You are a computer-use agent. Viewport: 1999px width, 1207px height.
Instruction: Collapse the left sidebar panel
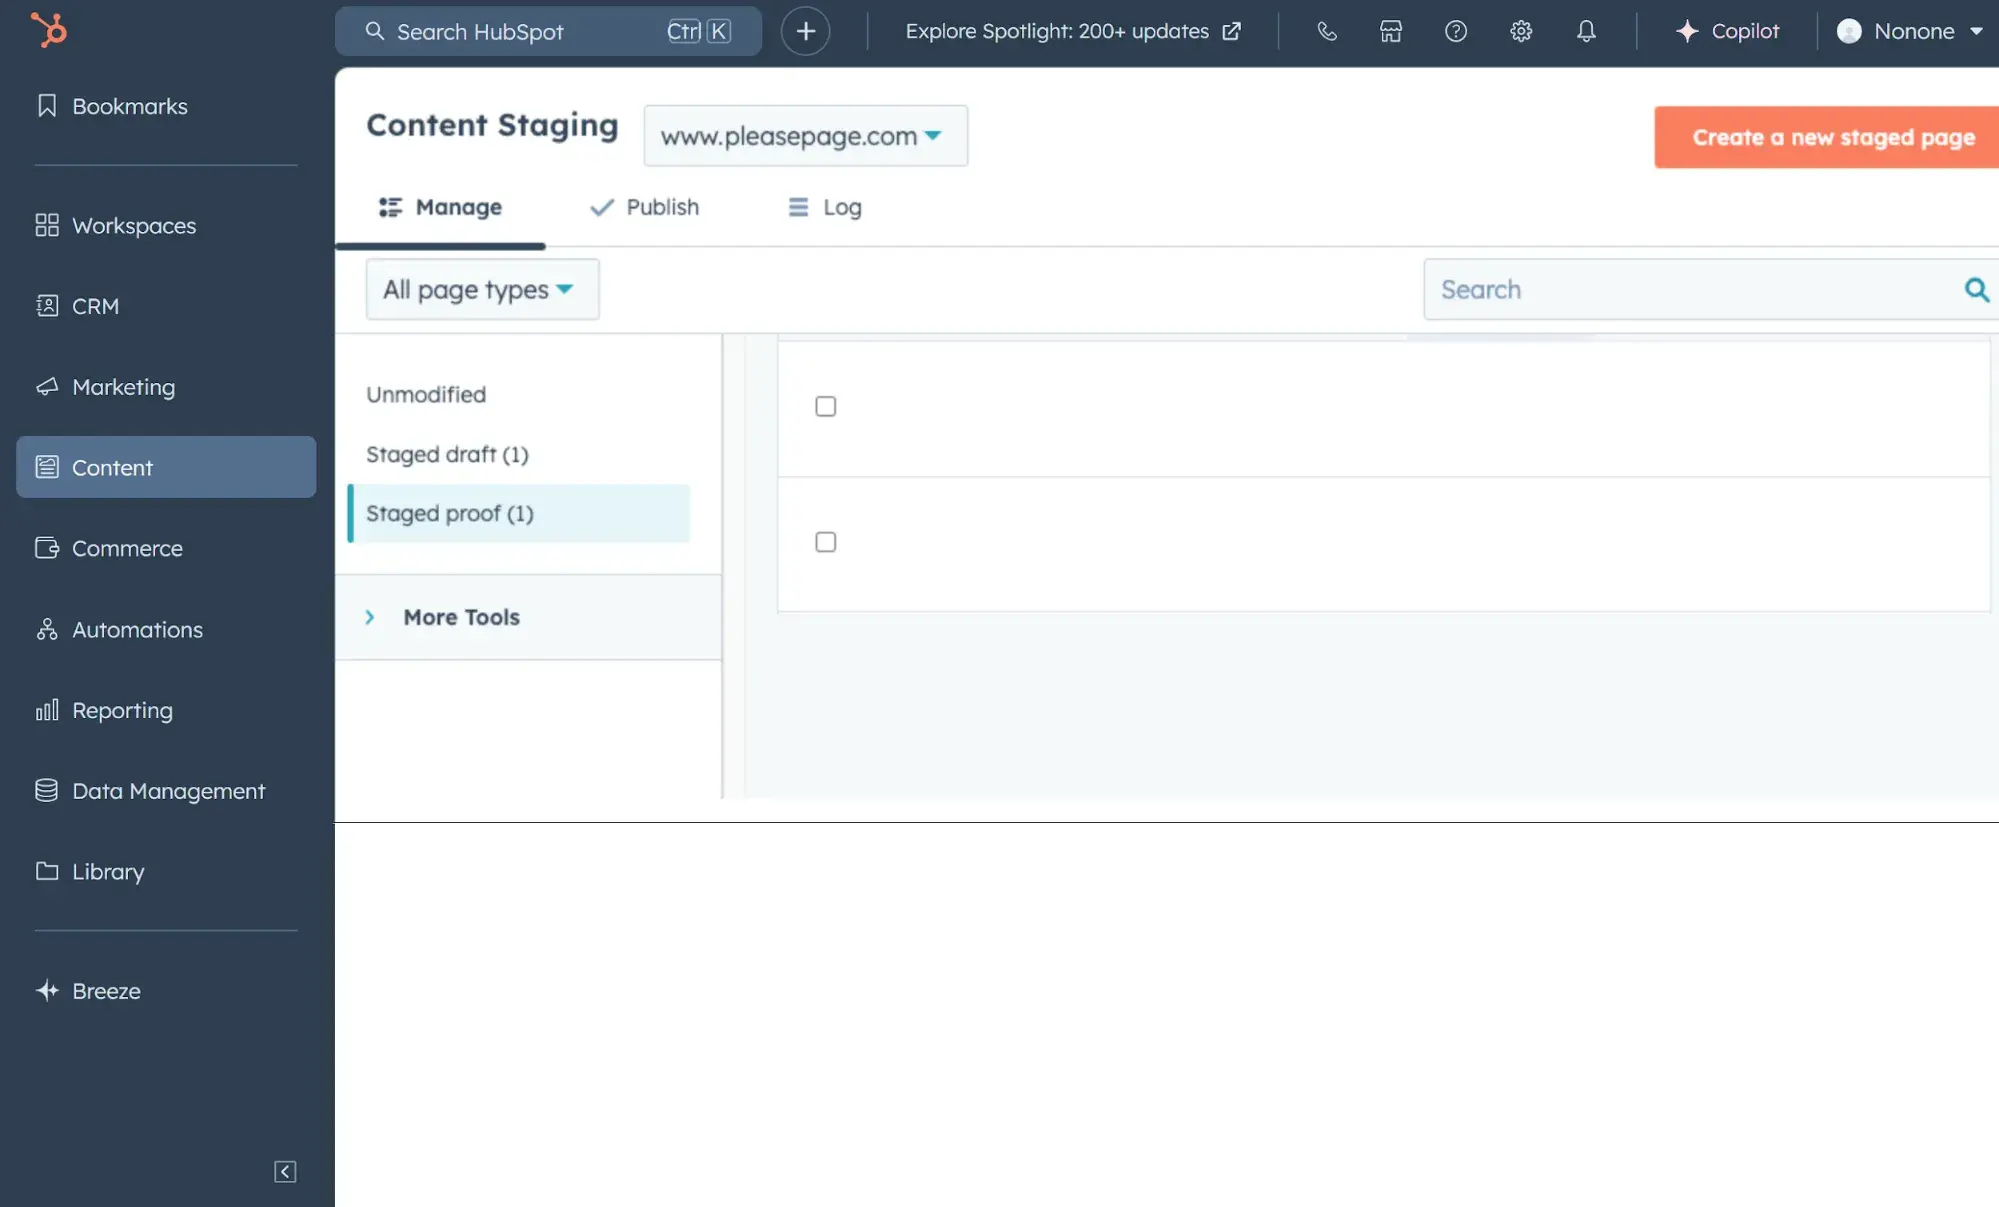click(286, 1171)
